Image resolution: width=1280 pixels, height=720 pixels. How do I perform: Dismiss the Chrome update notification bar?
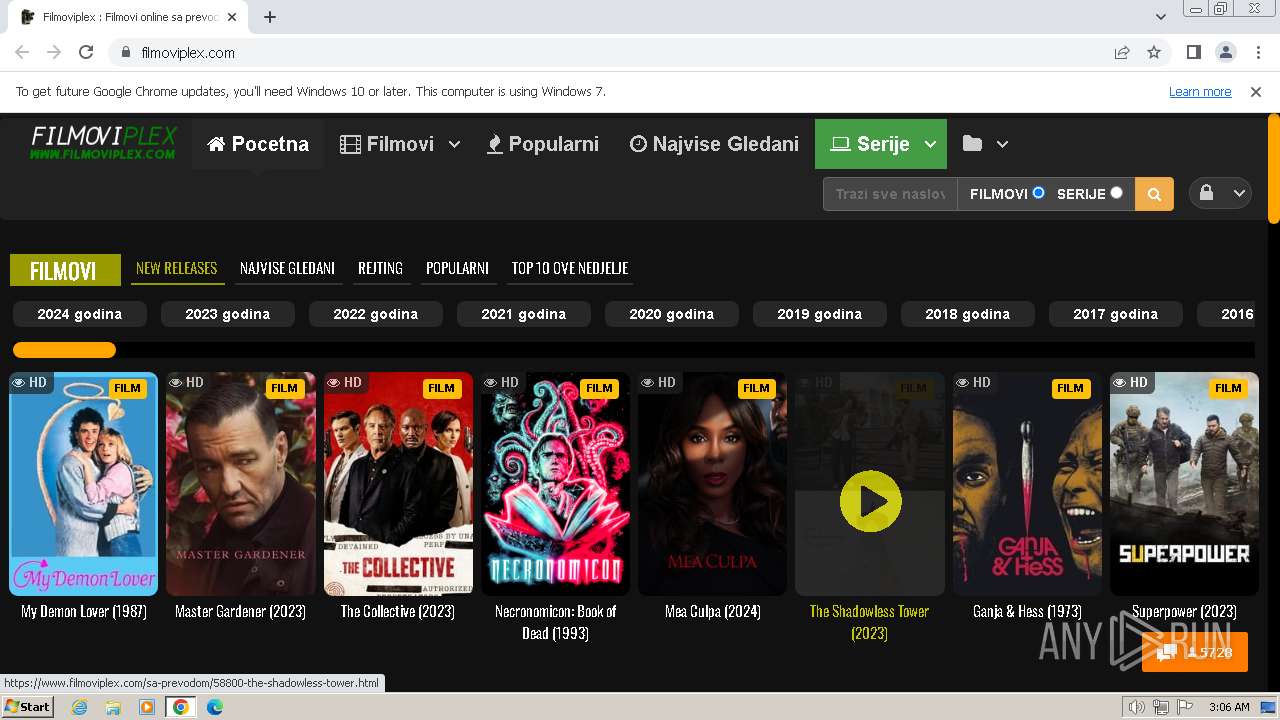coord(1256,92)
